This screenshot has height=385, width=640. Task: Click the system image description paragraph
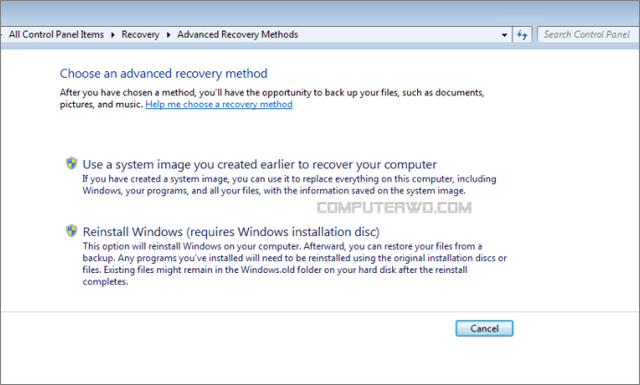click(x=289, y=185)
